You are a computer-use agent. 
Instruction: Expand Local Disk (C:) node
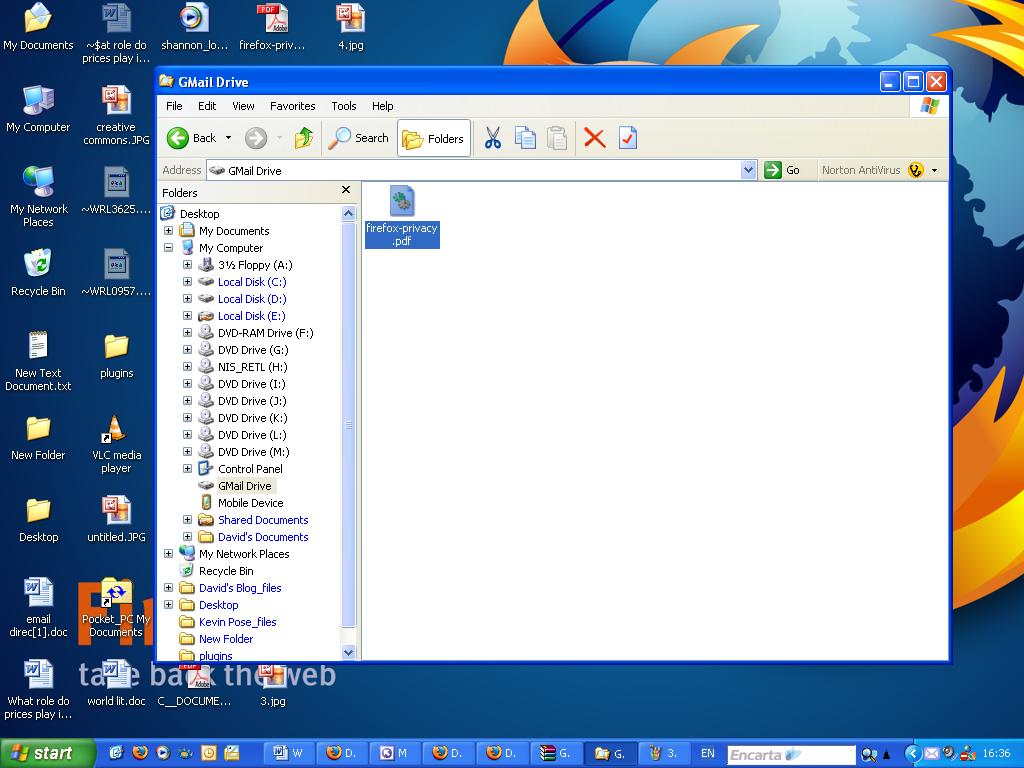[x=187, y=281]
